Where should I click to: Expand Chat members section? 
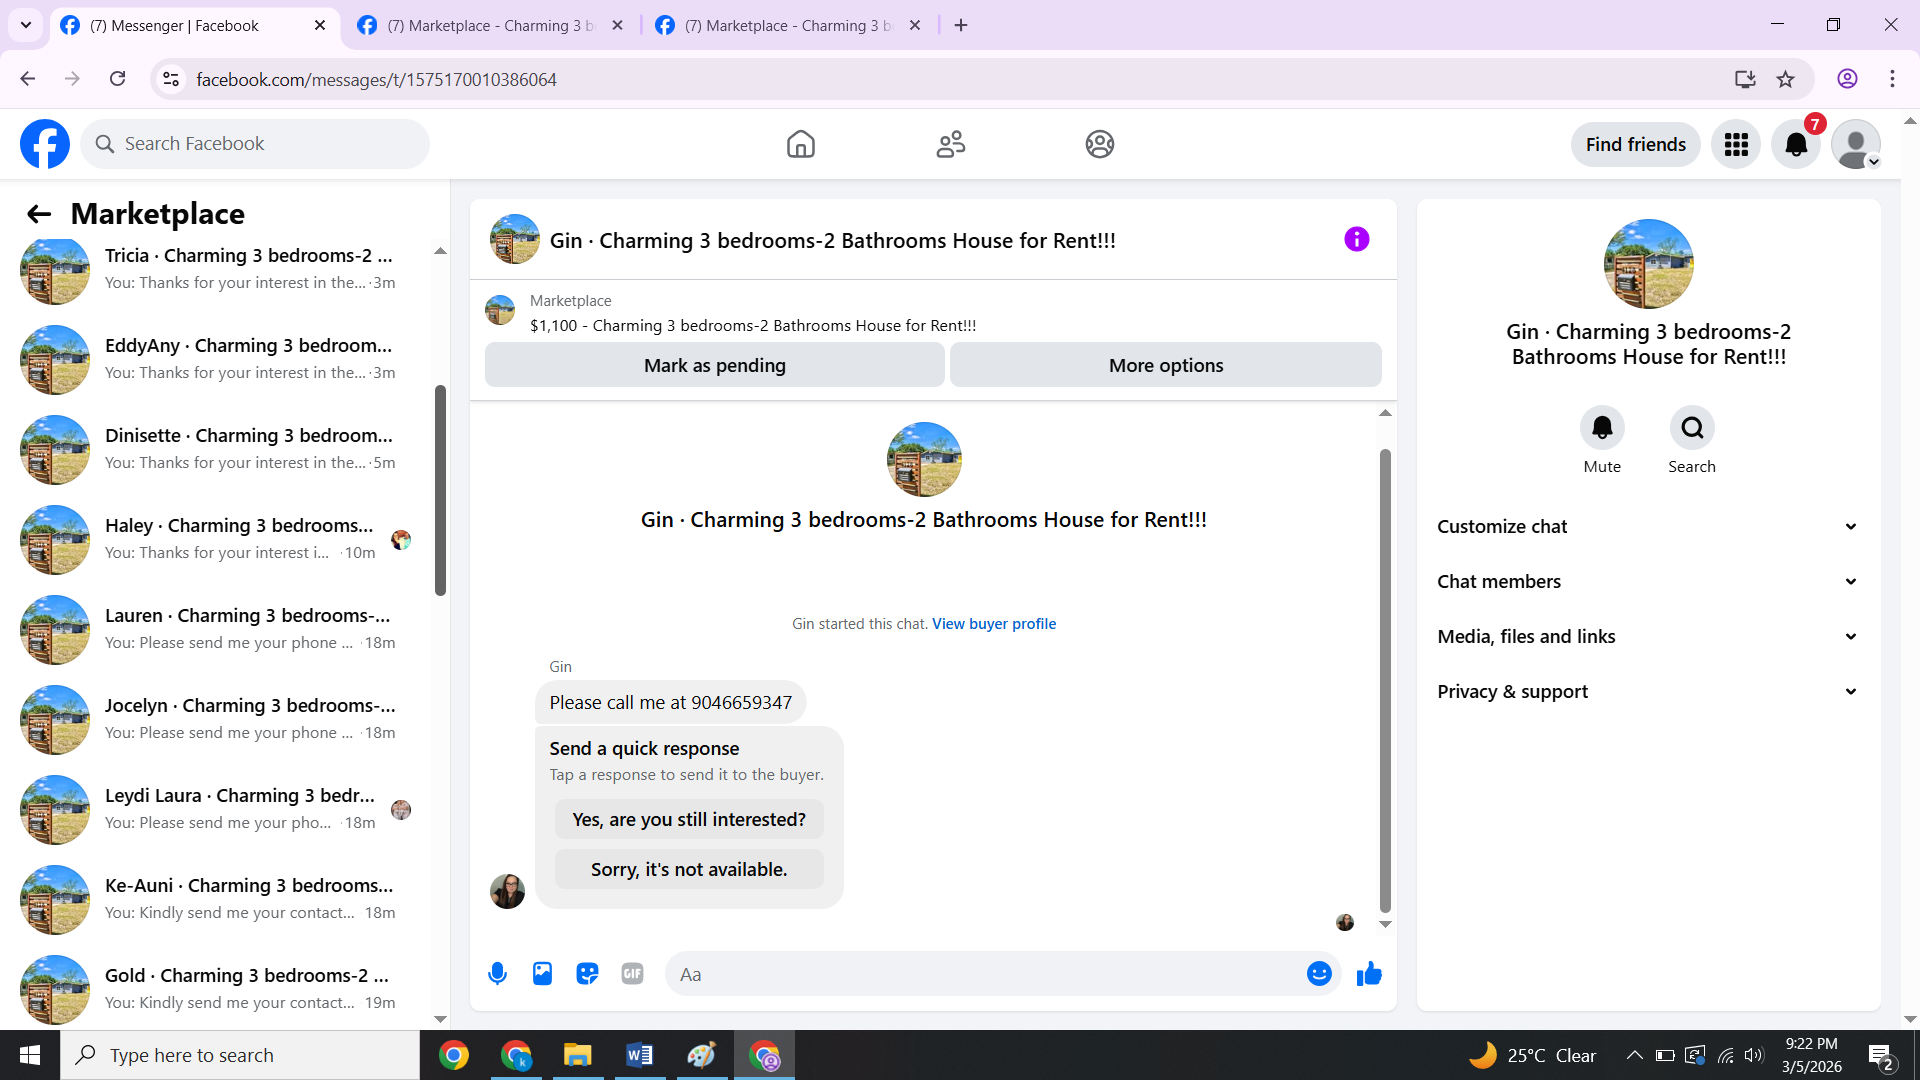(x=1648, y=581)
